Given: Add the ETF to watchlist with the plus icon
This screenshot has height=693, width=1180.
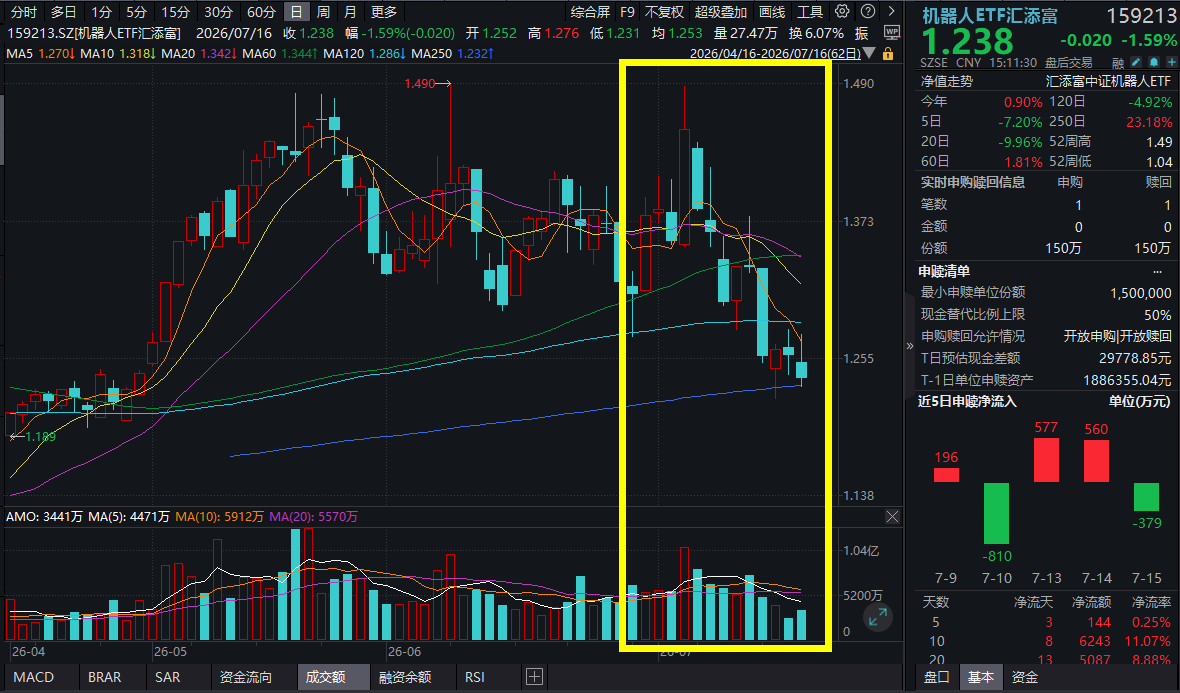Looking at the screenshot, I should point(1172,62).
